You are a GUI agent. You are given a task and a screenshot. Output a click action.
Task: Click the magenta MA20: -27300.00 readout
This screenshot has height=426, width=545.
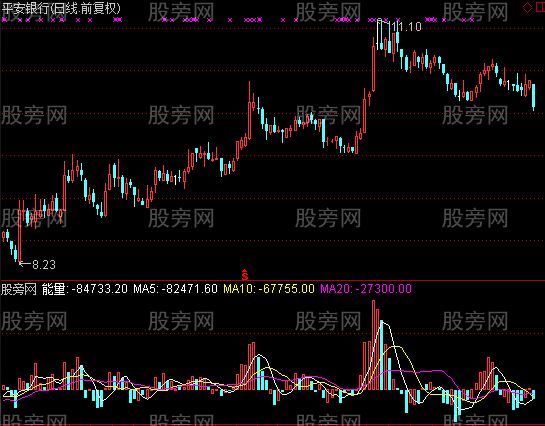tap(366, 289)
